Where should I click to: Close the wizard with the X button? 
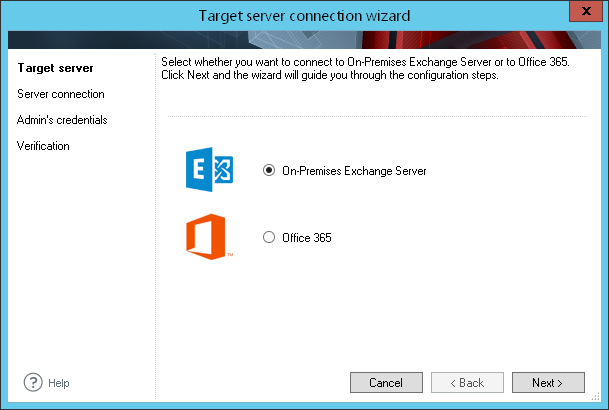[586, 11]
